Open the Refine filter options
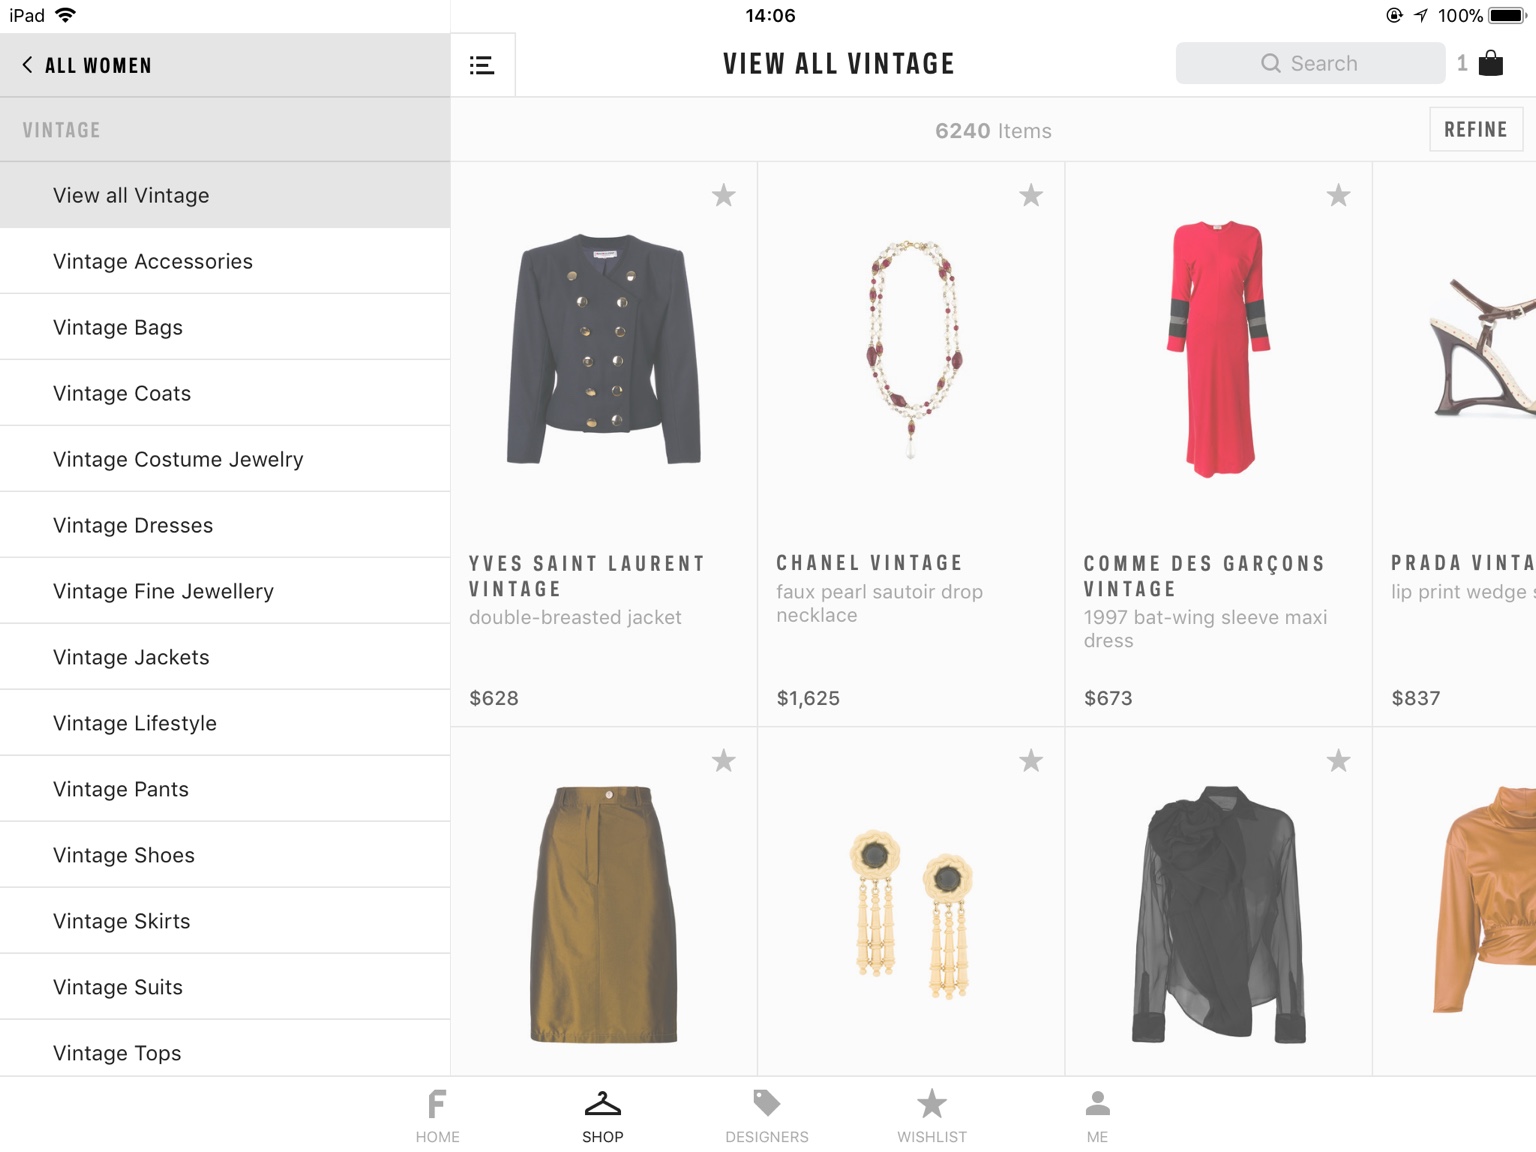1536x1152 pixels. tap(1476, 129)
